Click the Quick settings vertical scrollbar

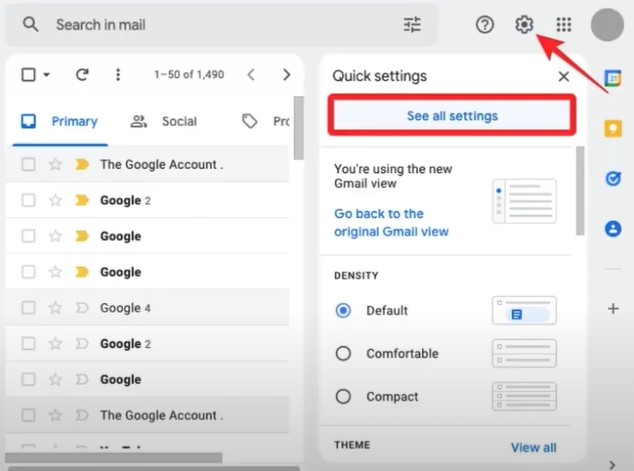580,191
